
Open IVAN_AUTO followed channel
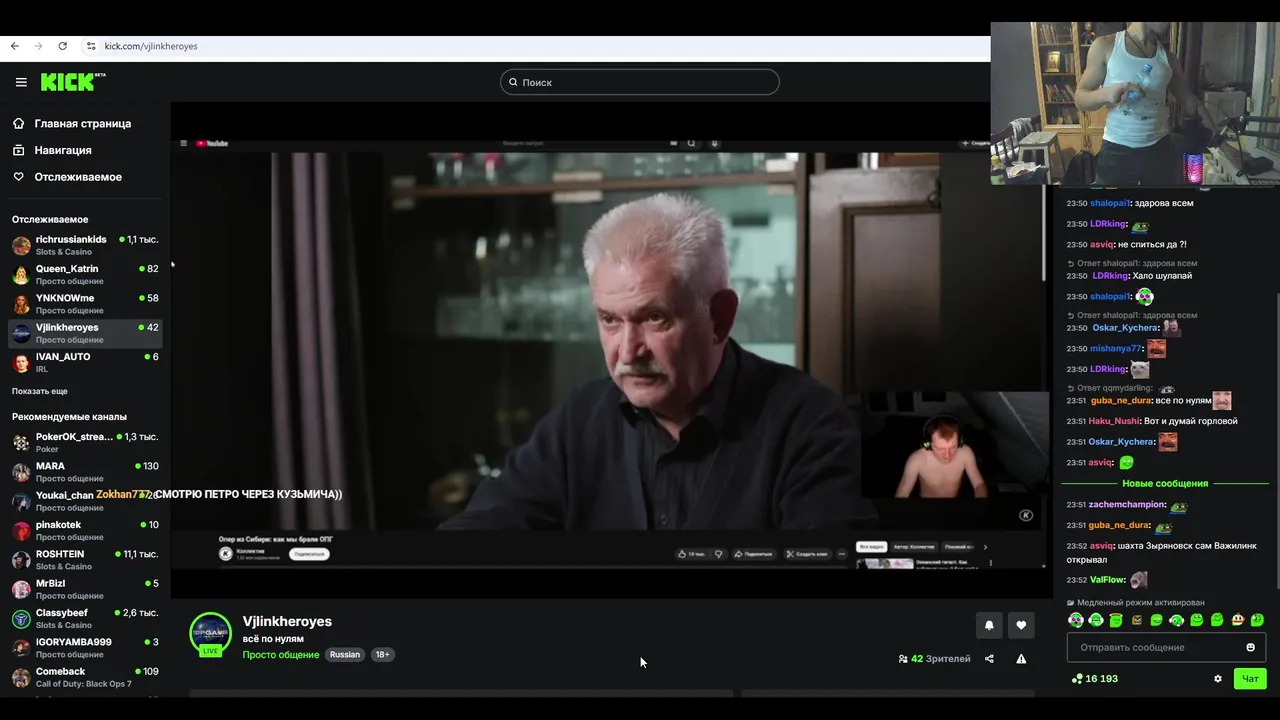tap(85, 362)
